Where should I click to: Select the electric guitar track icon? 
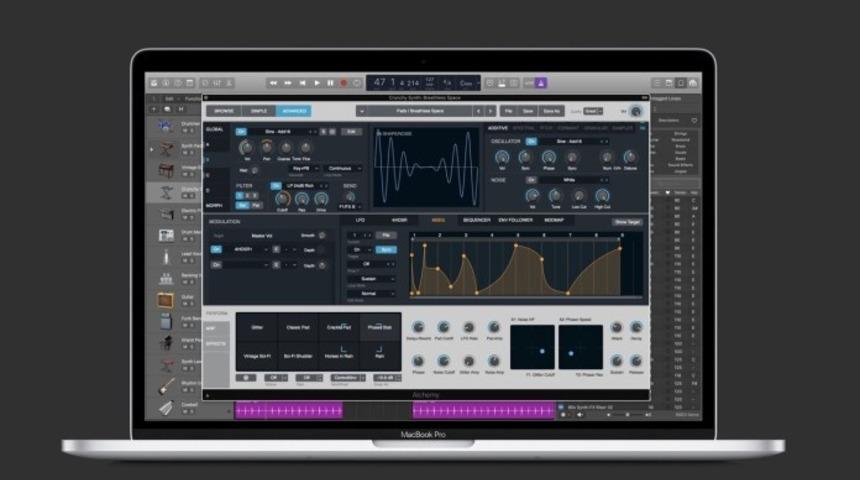click(x=166, y=386)
